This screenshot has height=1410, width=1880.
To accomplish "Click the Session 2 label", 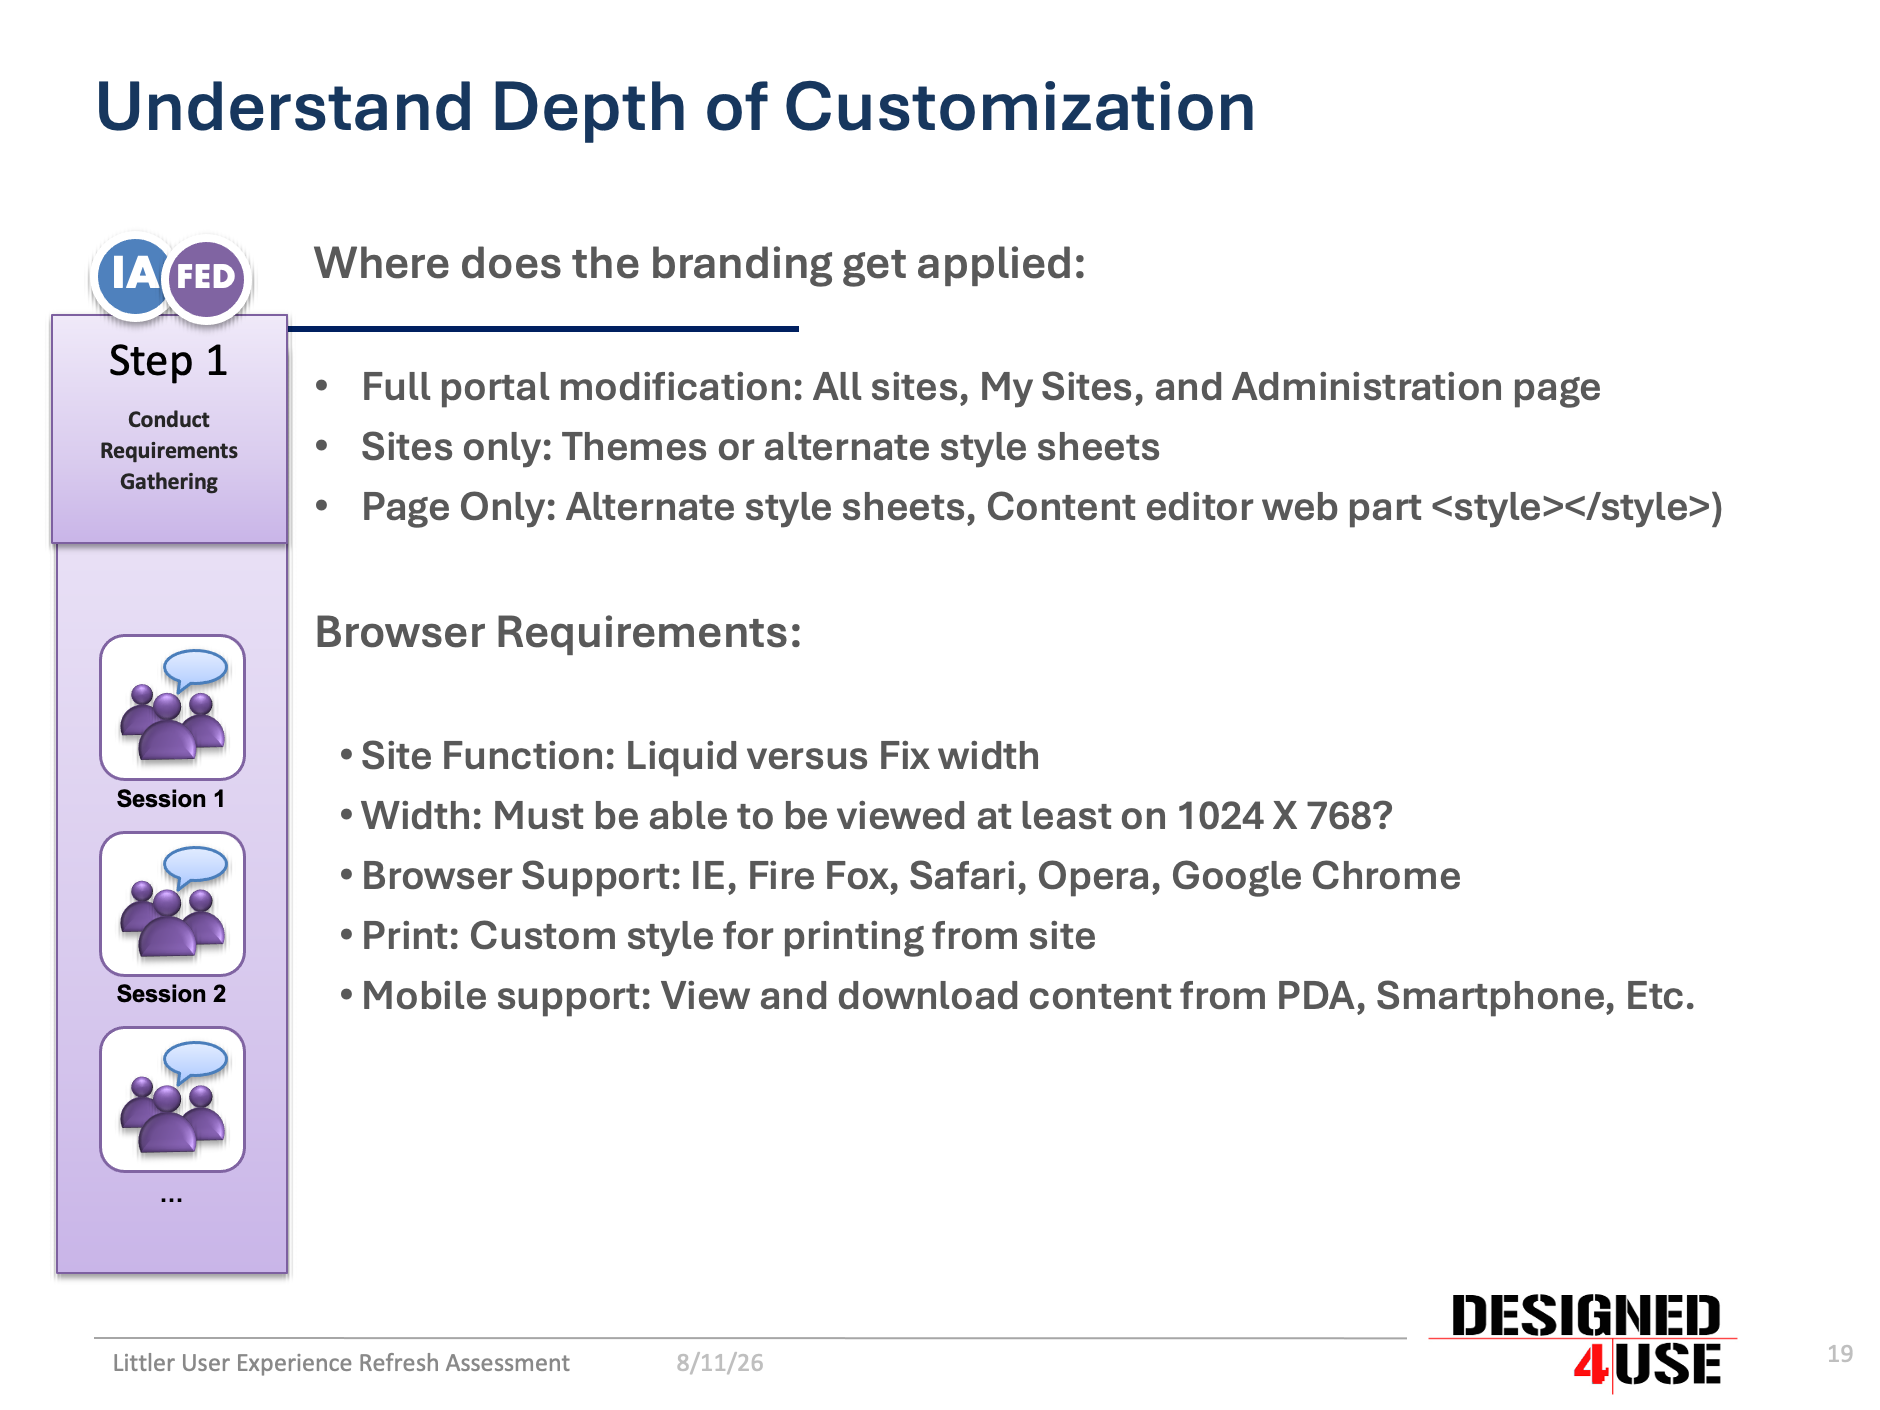I will point(171,994).
